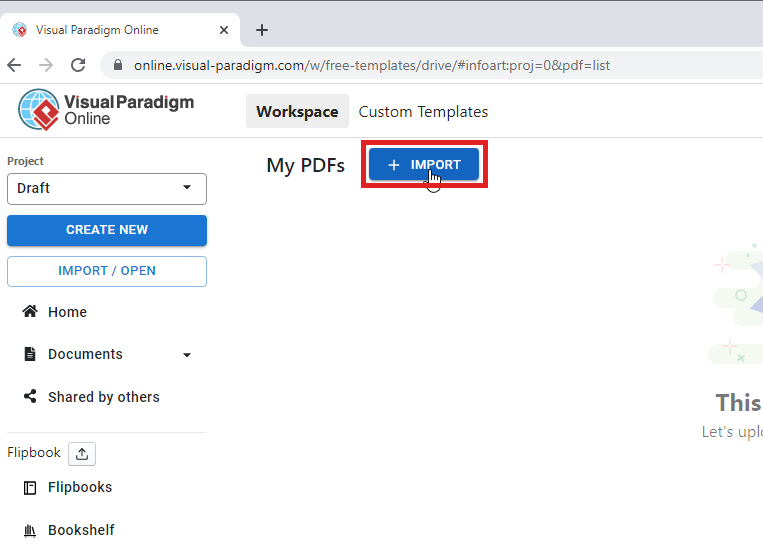Viewport: 763px width, 556px height.
Task: Click the Visual Paradigm Online logo
Action: click(106, 109)
